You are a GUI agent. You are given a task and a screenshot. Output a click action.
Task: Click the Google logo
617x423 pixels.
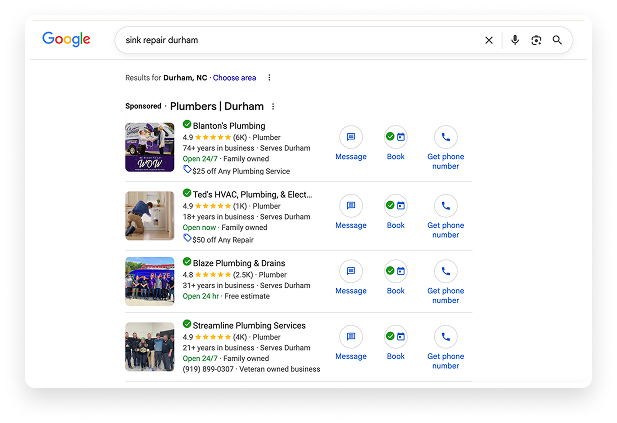(66, 40)
